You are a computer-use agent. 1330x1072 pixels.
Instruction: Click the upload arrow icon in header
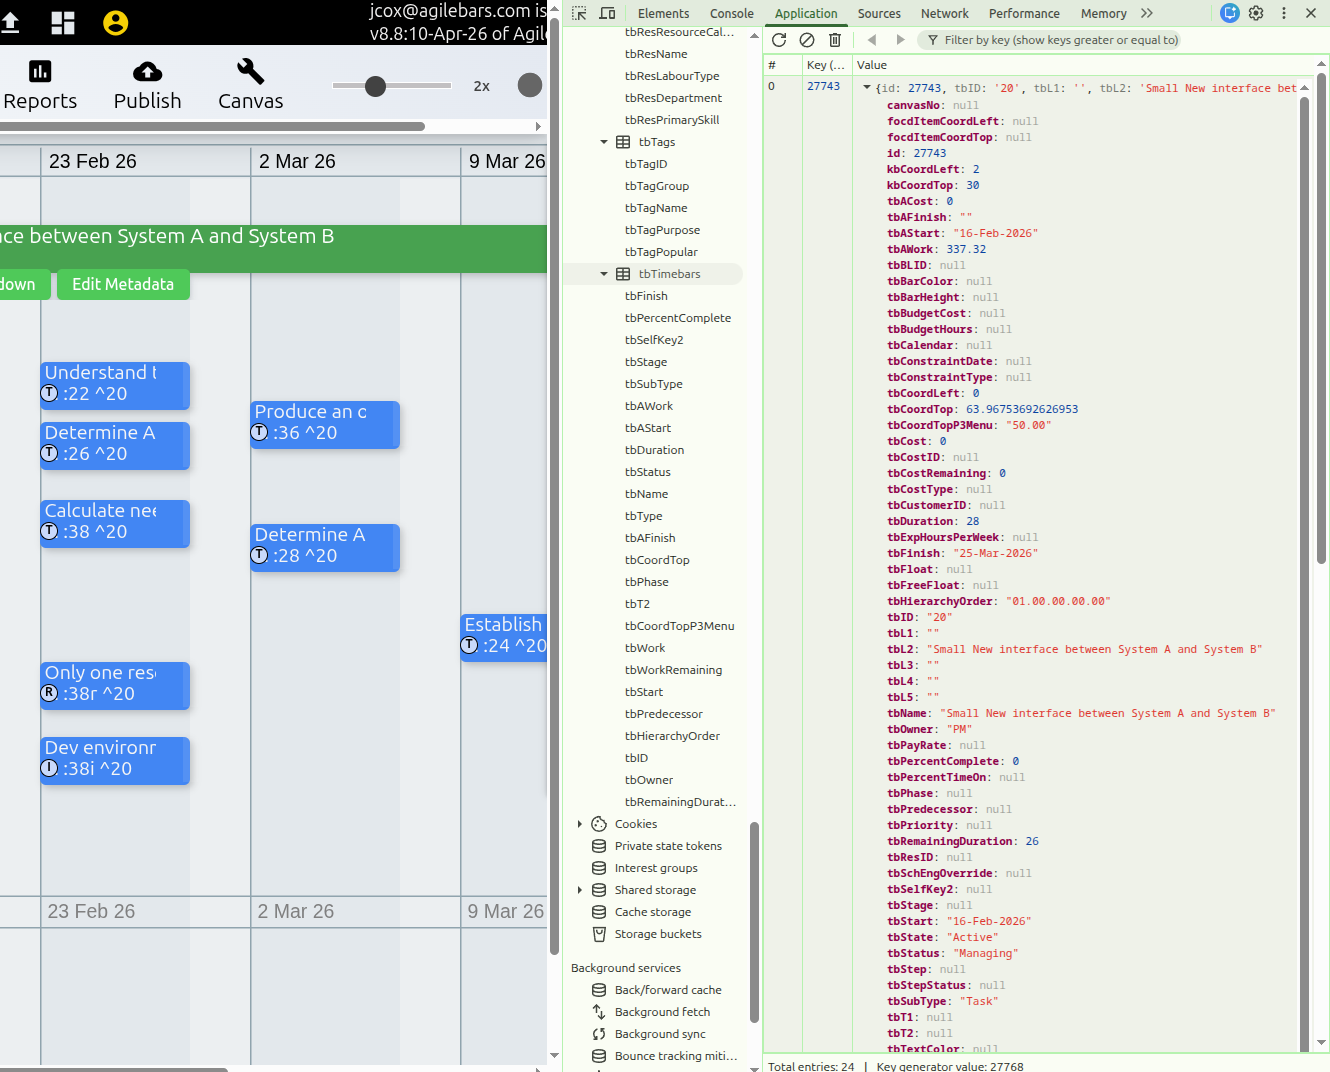point(10,22)
